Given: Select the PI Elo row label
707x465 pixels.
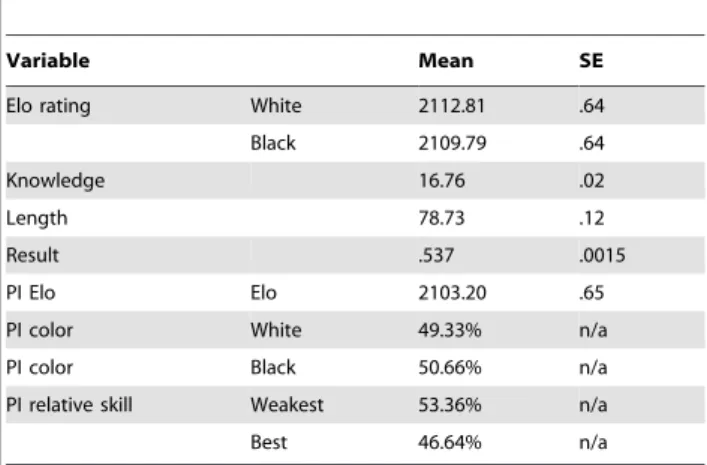Looking at the screenshot, I should (x=31, y=293).
